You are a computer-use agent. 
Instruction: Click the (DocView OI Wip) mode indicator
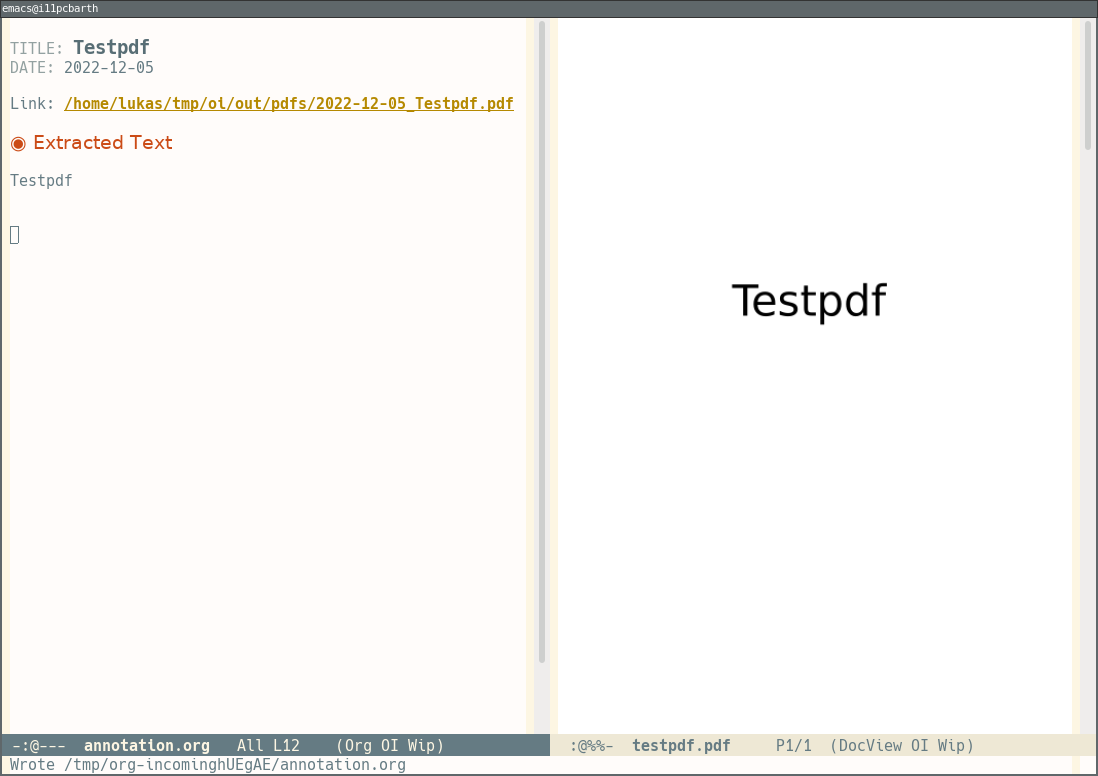coord(902,745)
